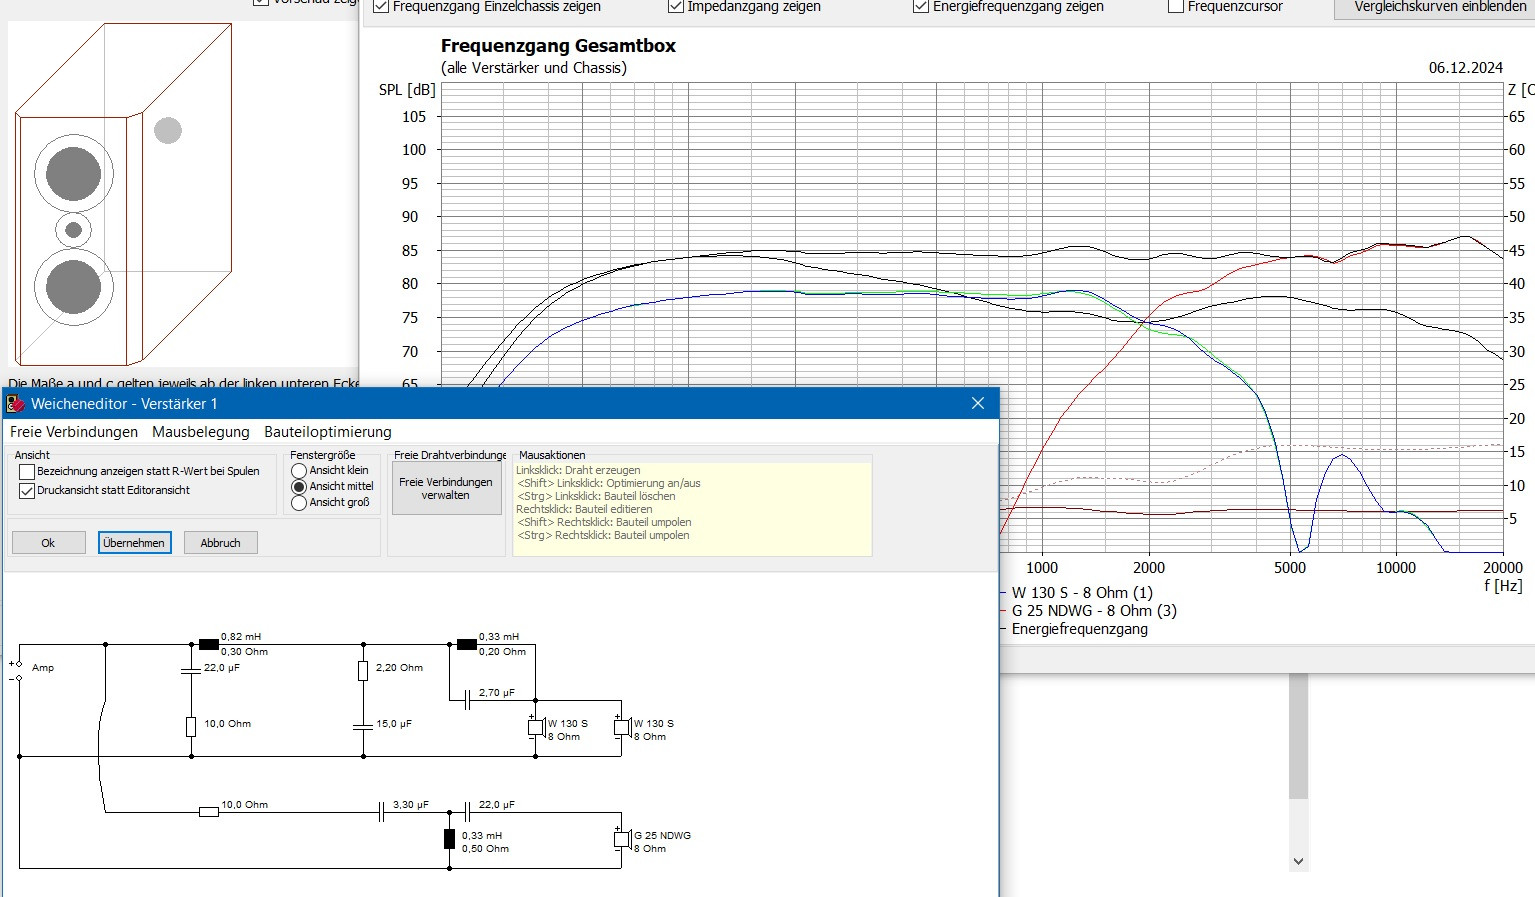Uncheck Druckansicht statt Editoransicht
1535x897 pixels.
pyautogui.click(x=27, y=491)
